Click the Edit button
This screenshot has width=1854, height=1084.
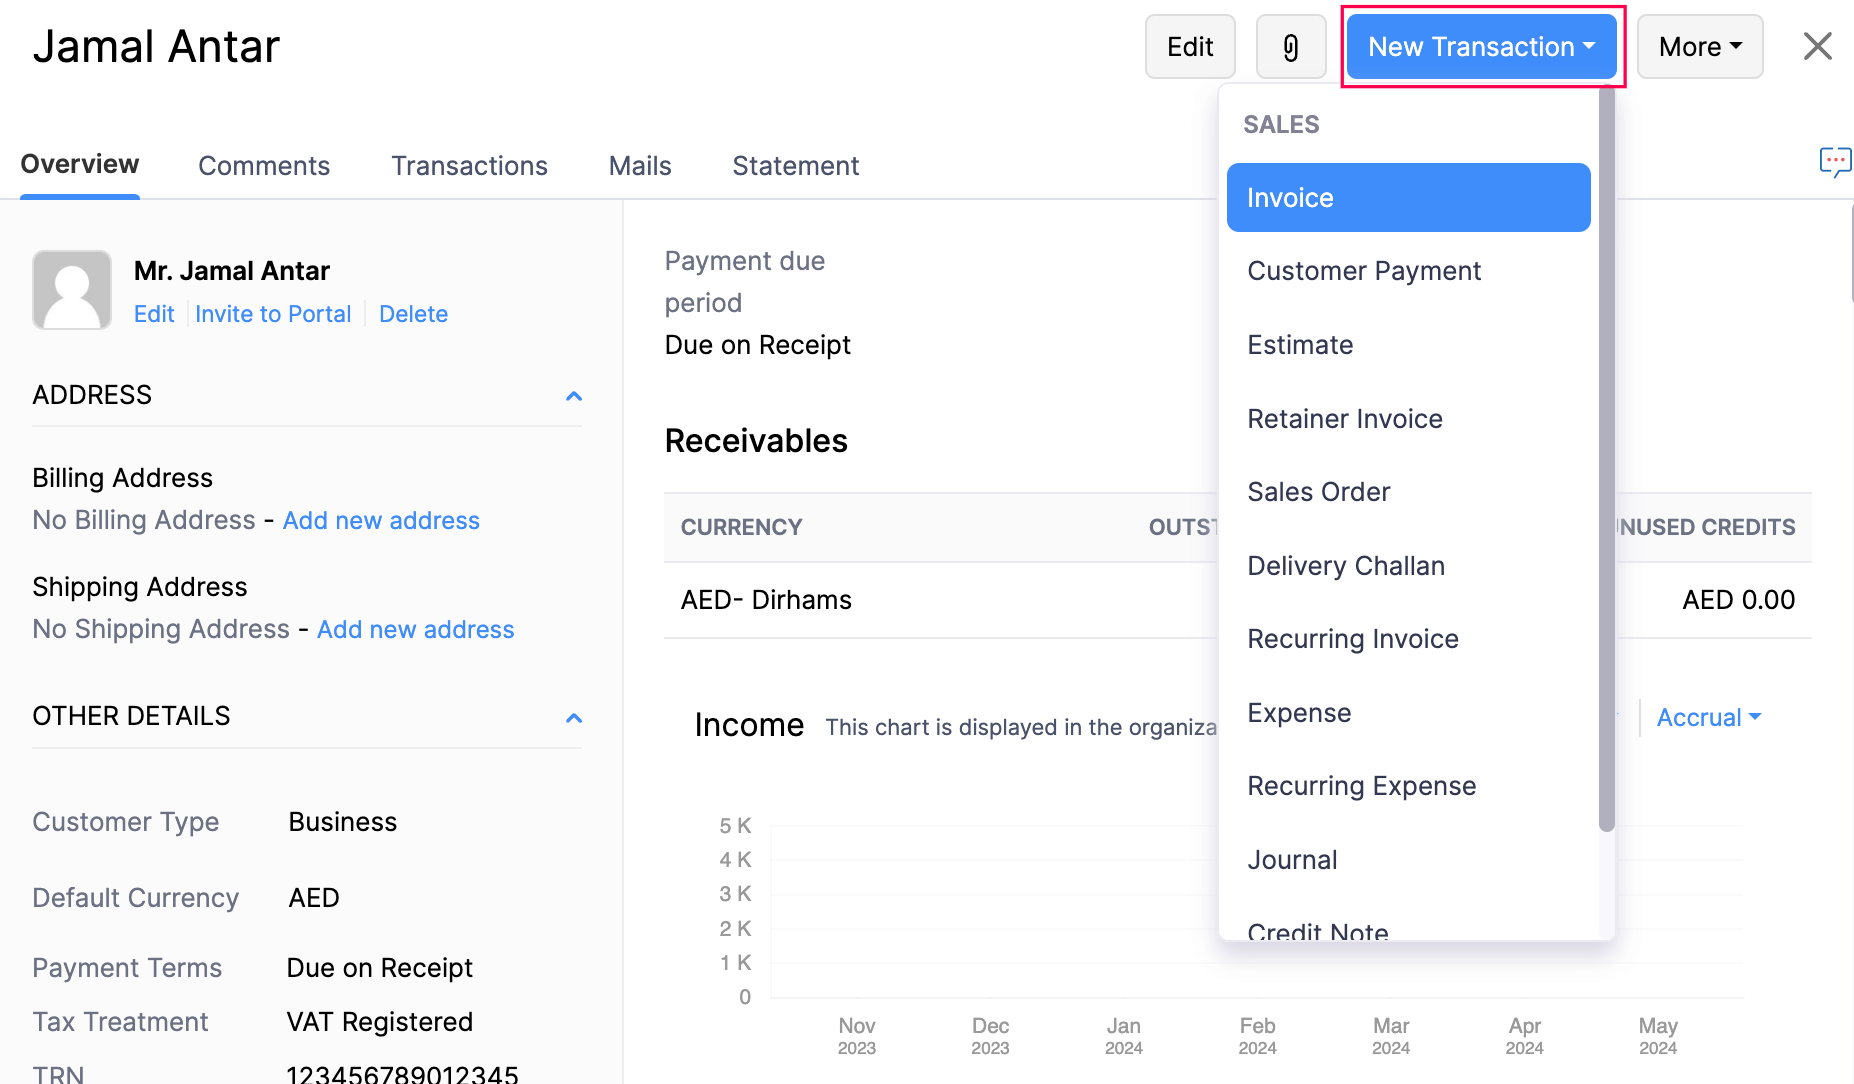[1189, 46]
